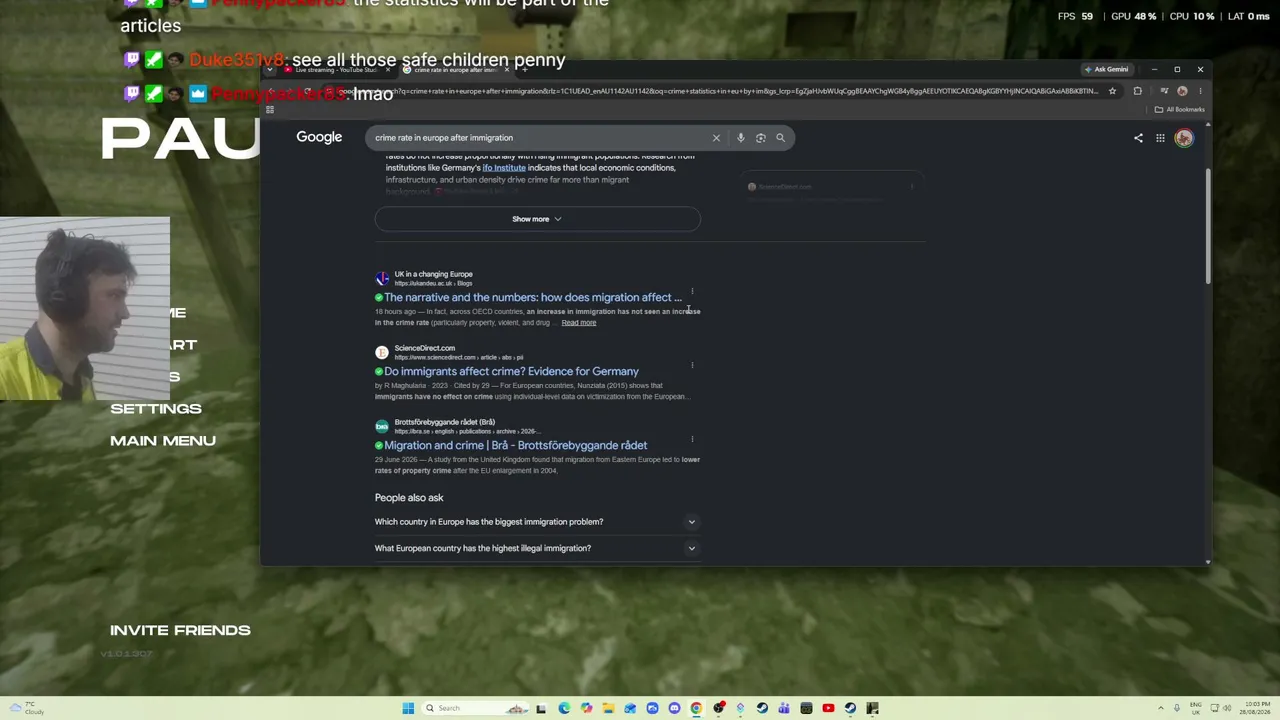Open Copilot from the taskbar
This screenshot has height=720, width=1280.
click(586, 708)
